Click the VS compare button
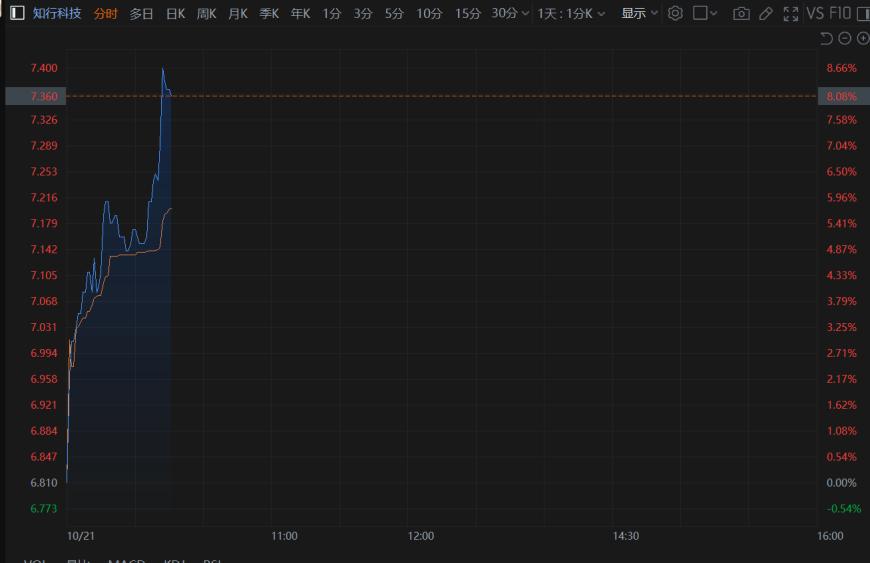The image size is (870, 563). (x=815, y=13)
